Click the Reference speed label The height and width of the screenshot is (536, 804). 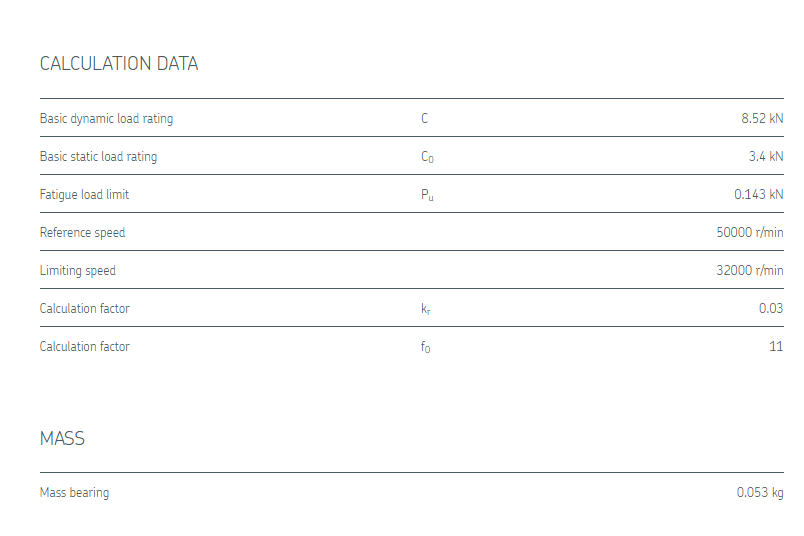point(82,233)
